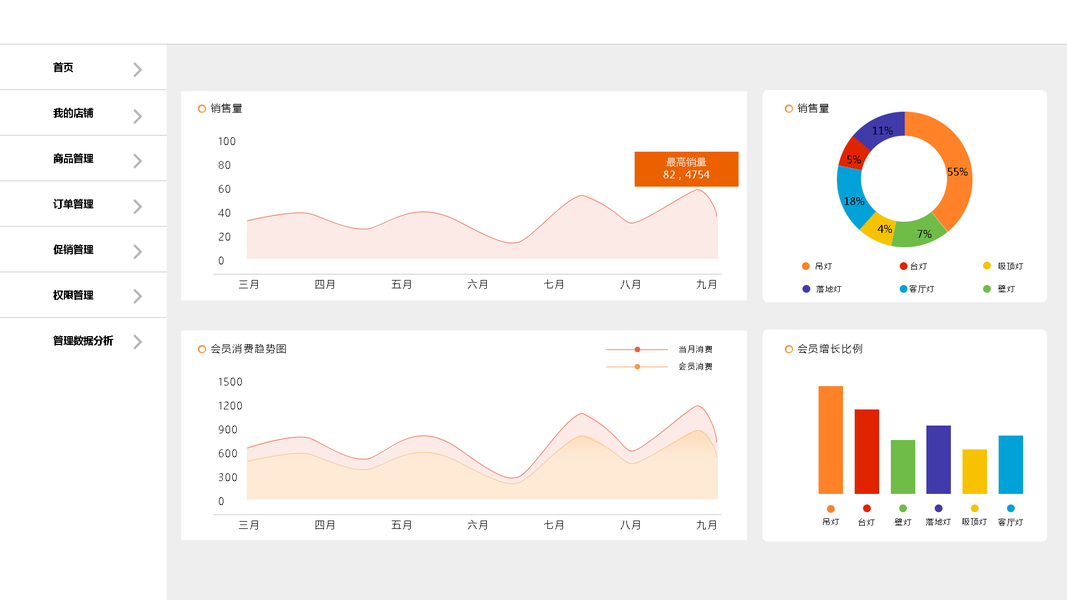Click cyan 客厅灯 dot under bar chart
This screenshot has height=600, width=1067.
[x=1011, y=508]
